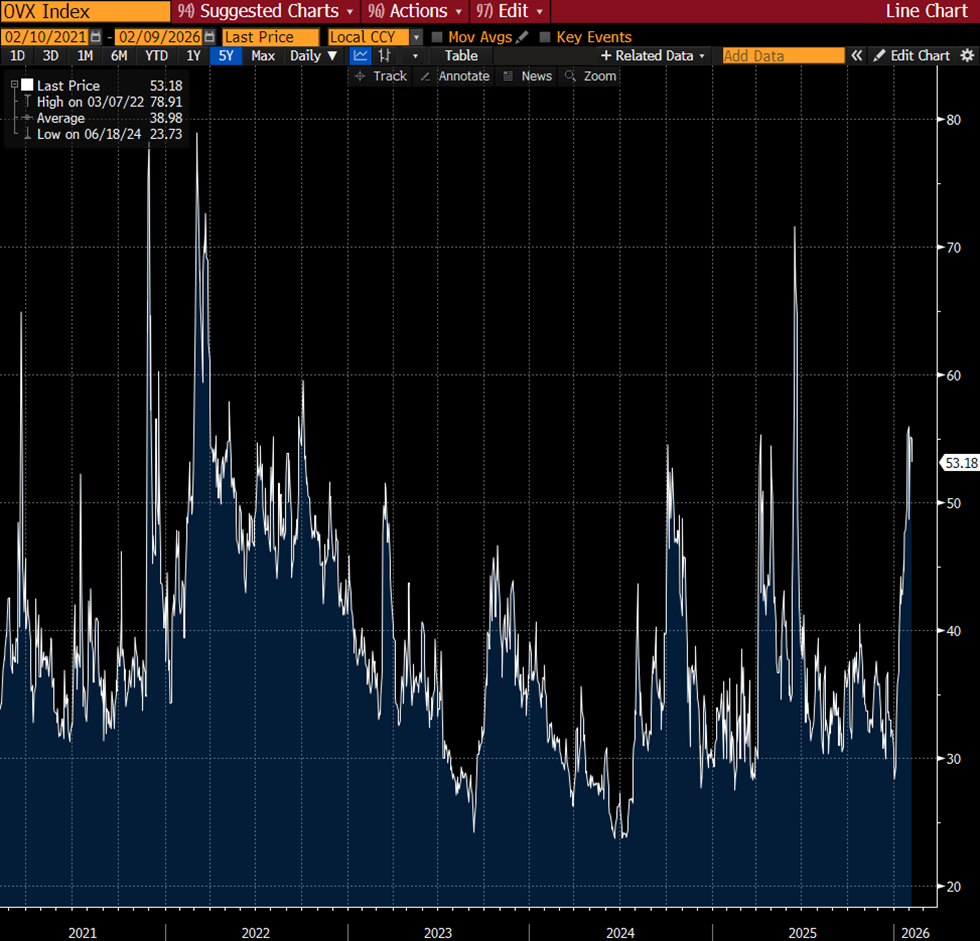Activate the Track crosshair tool

(381, 76)
